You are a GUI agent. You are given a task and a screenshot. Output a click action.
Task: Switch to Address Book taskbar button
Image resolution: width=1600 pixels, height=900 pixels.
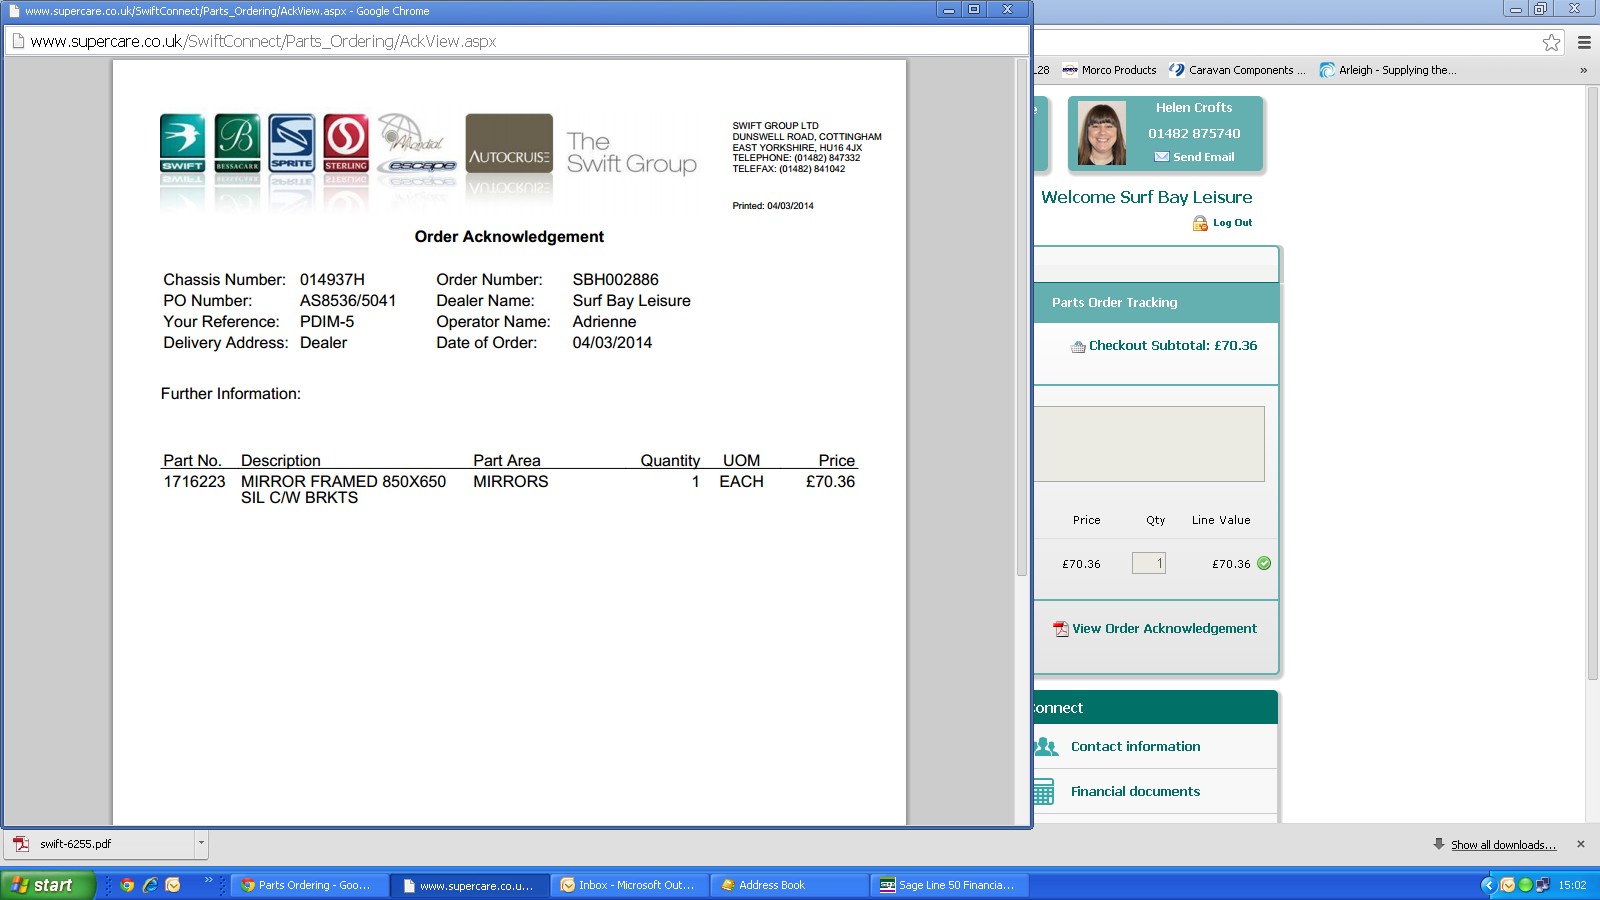[790, 885]
